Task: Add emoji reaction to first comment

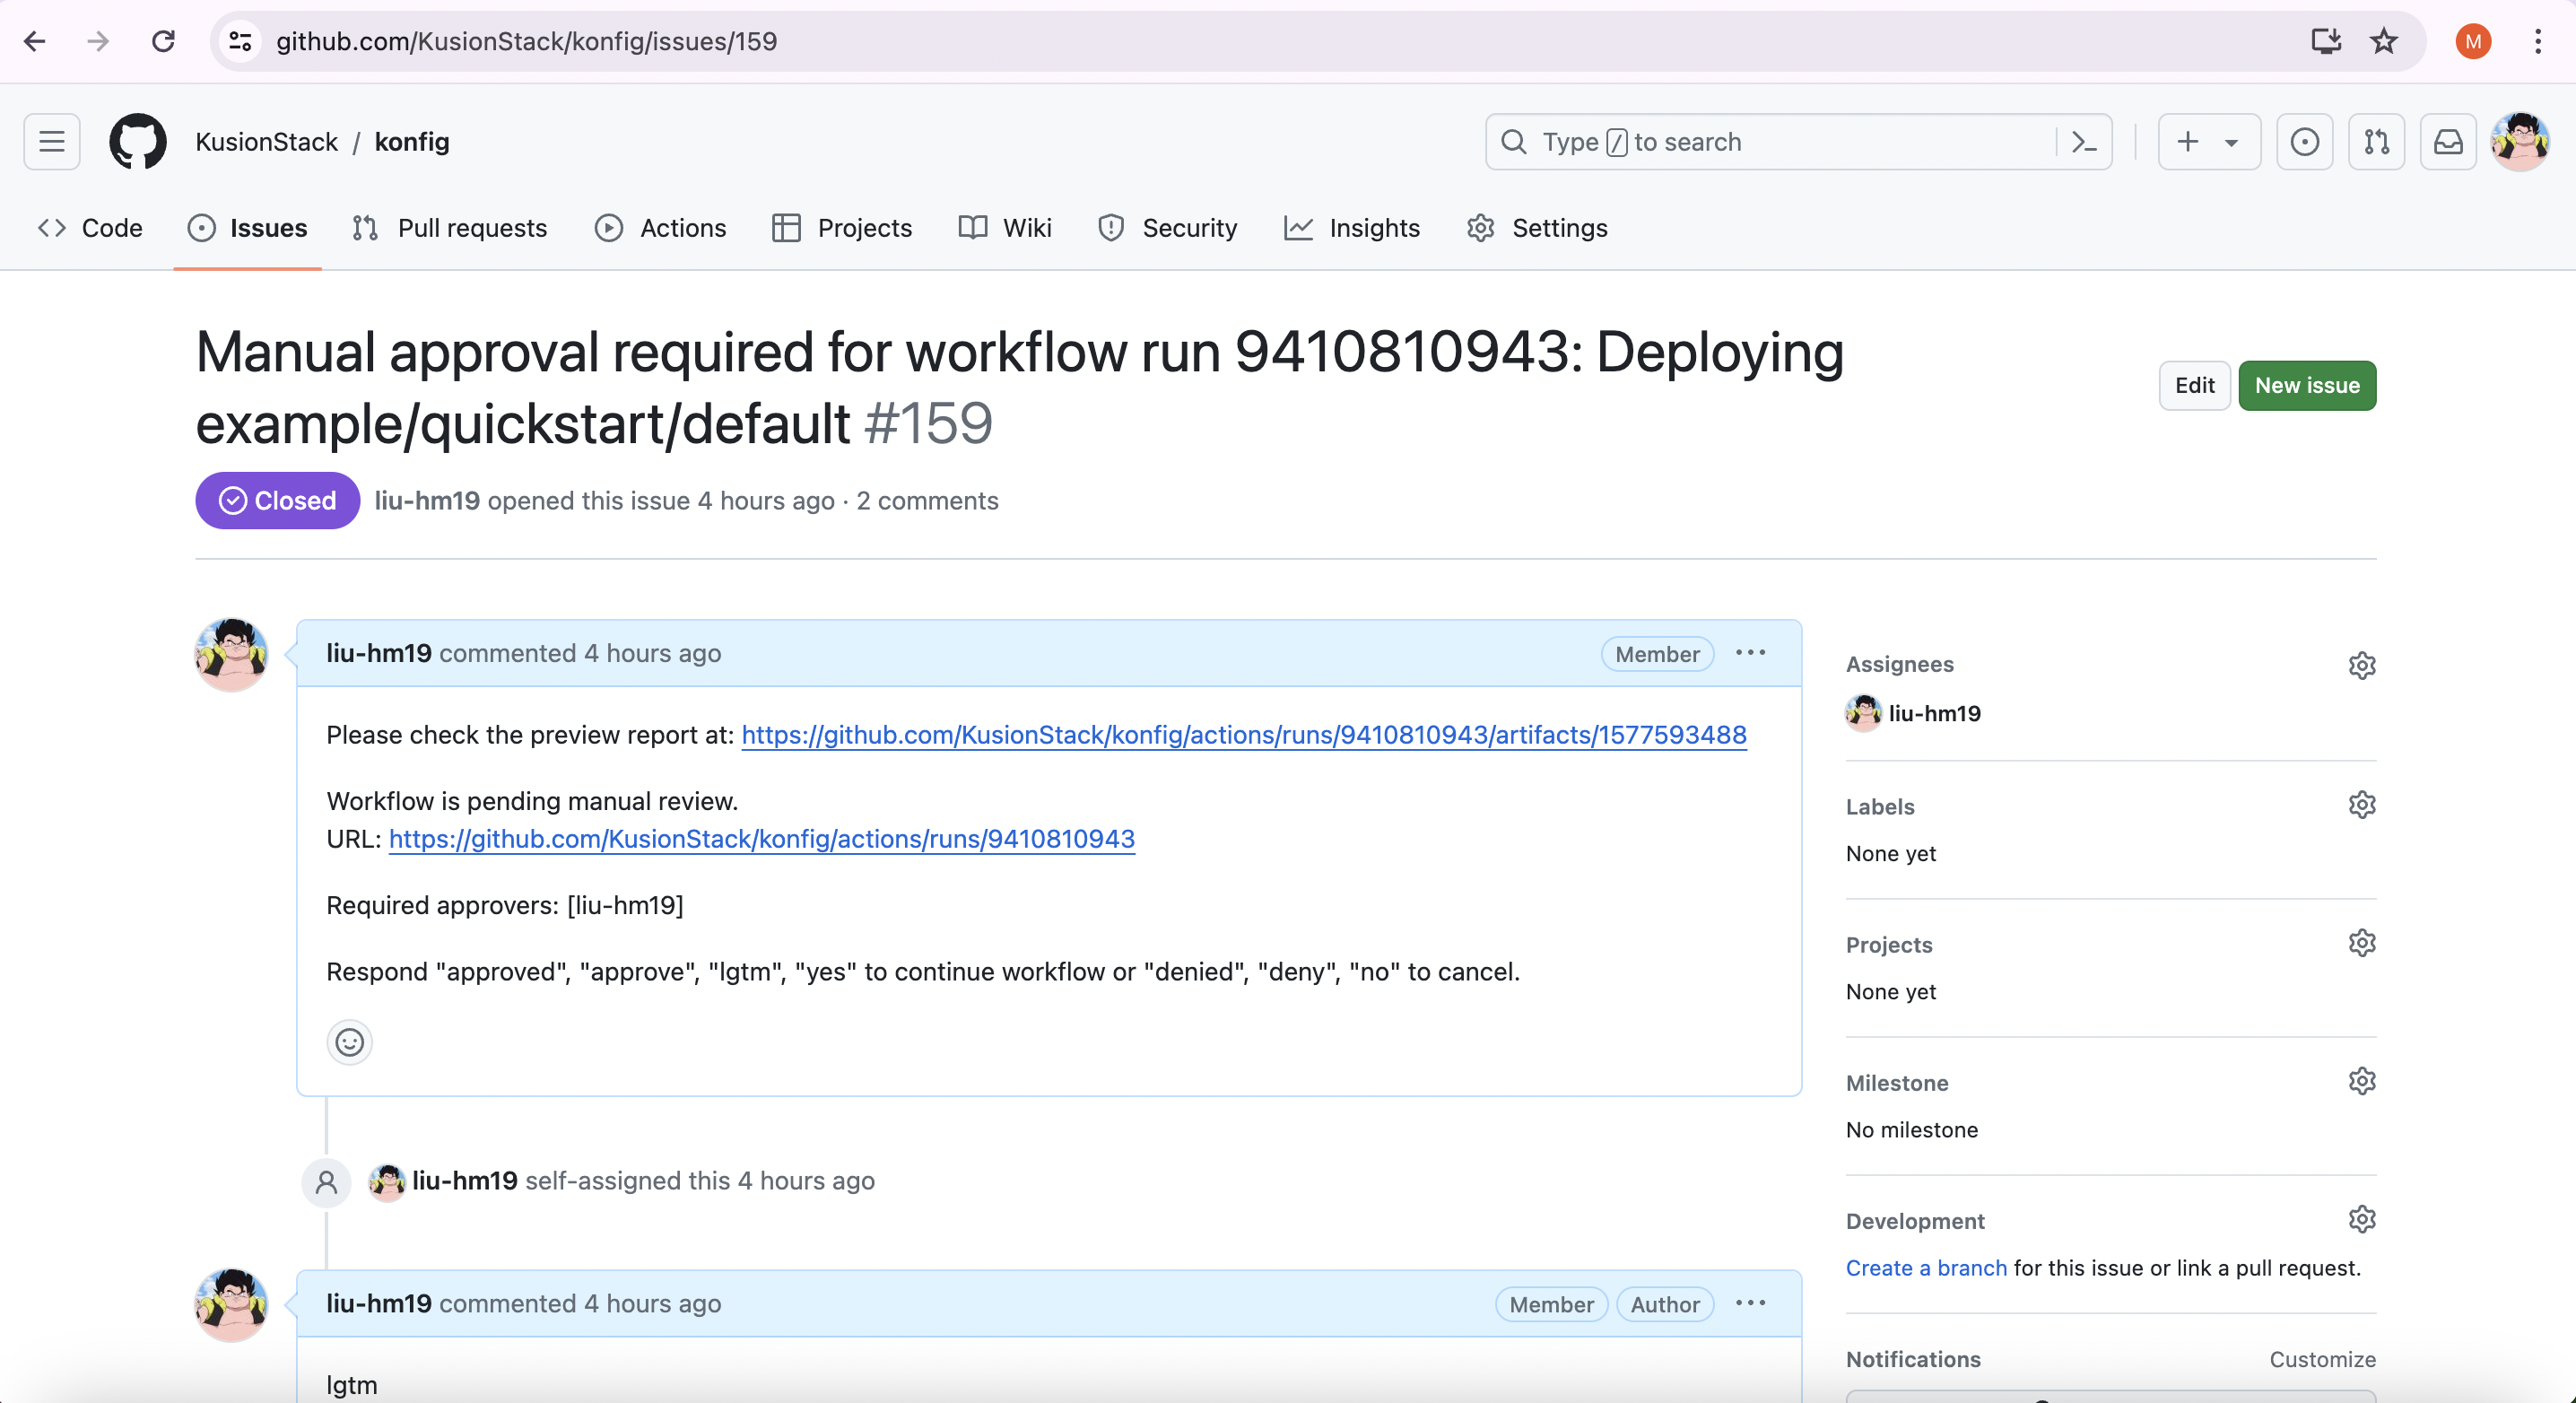Action: click(x=349, y=1043)
